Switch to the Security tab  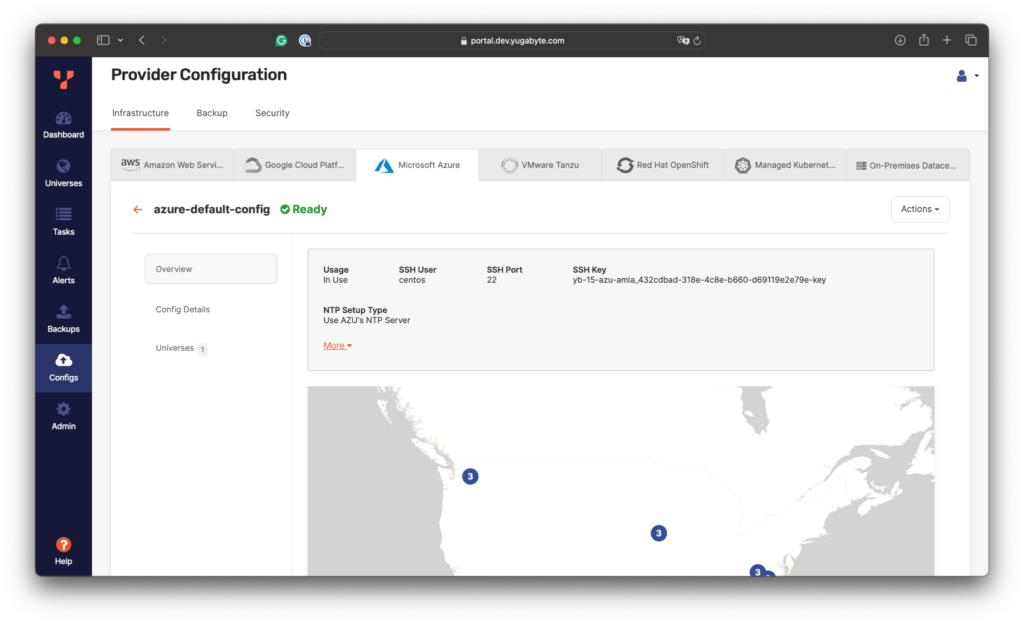(x=272, y=113)
